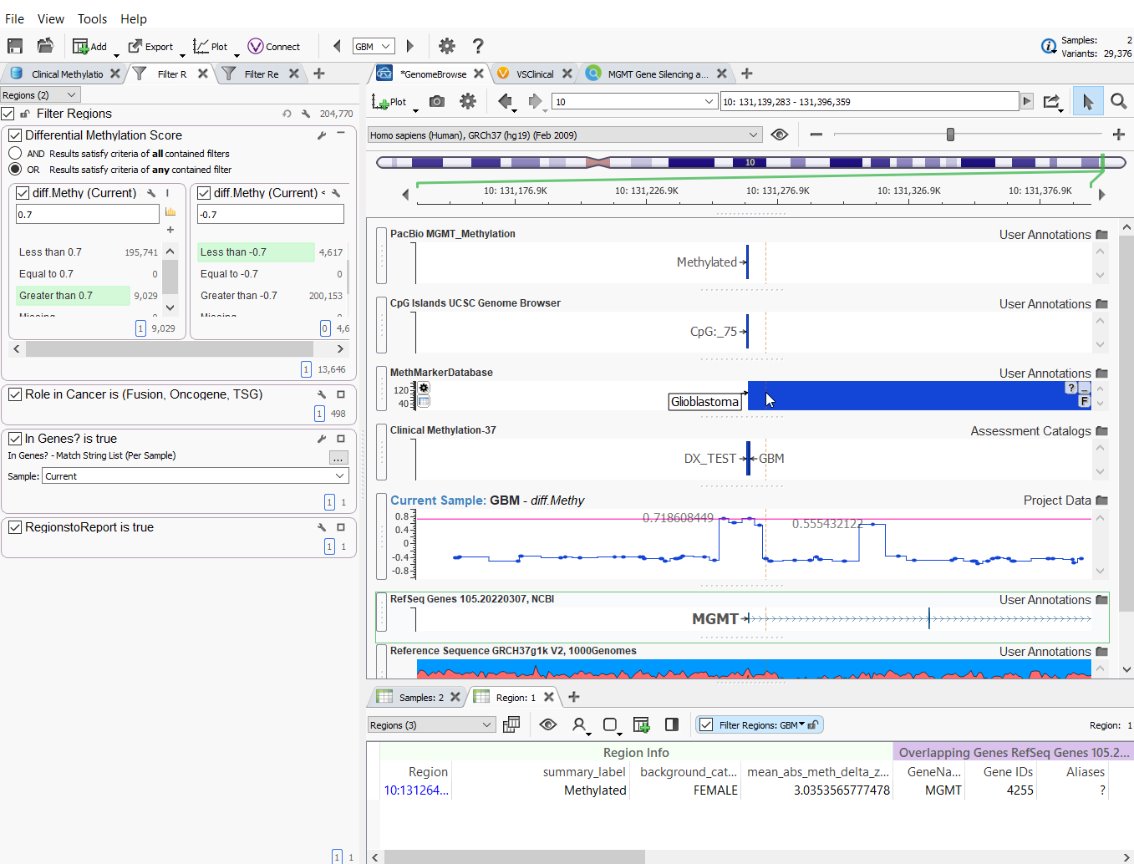This screenshot has width=1134, height=864.
Task: Click the ellipsis match string list button
Action: tap(338, 458)
